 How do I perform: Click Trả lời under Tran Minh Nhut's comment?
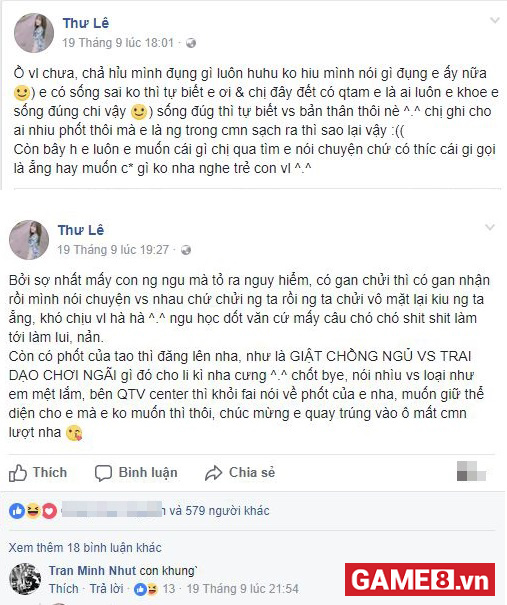click(106, 588)
